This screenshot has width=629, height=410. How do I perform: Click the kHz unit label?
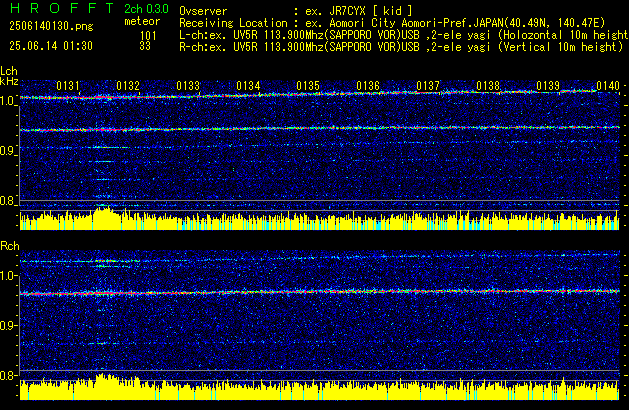point(9,81)
